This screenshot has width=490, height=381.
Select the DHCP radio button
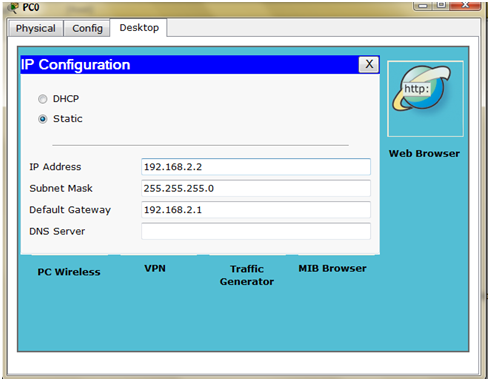42,99
